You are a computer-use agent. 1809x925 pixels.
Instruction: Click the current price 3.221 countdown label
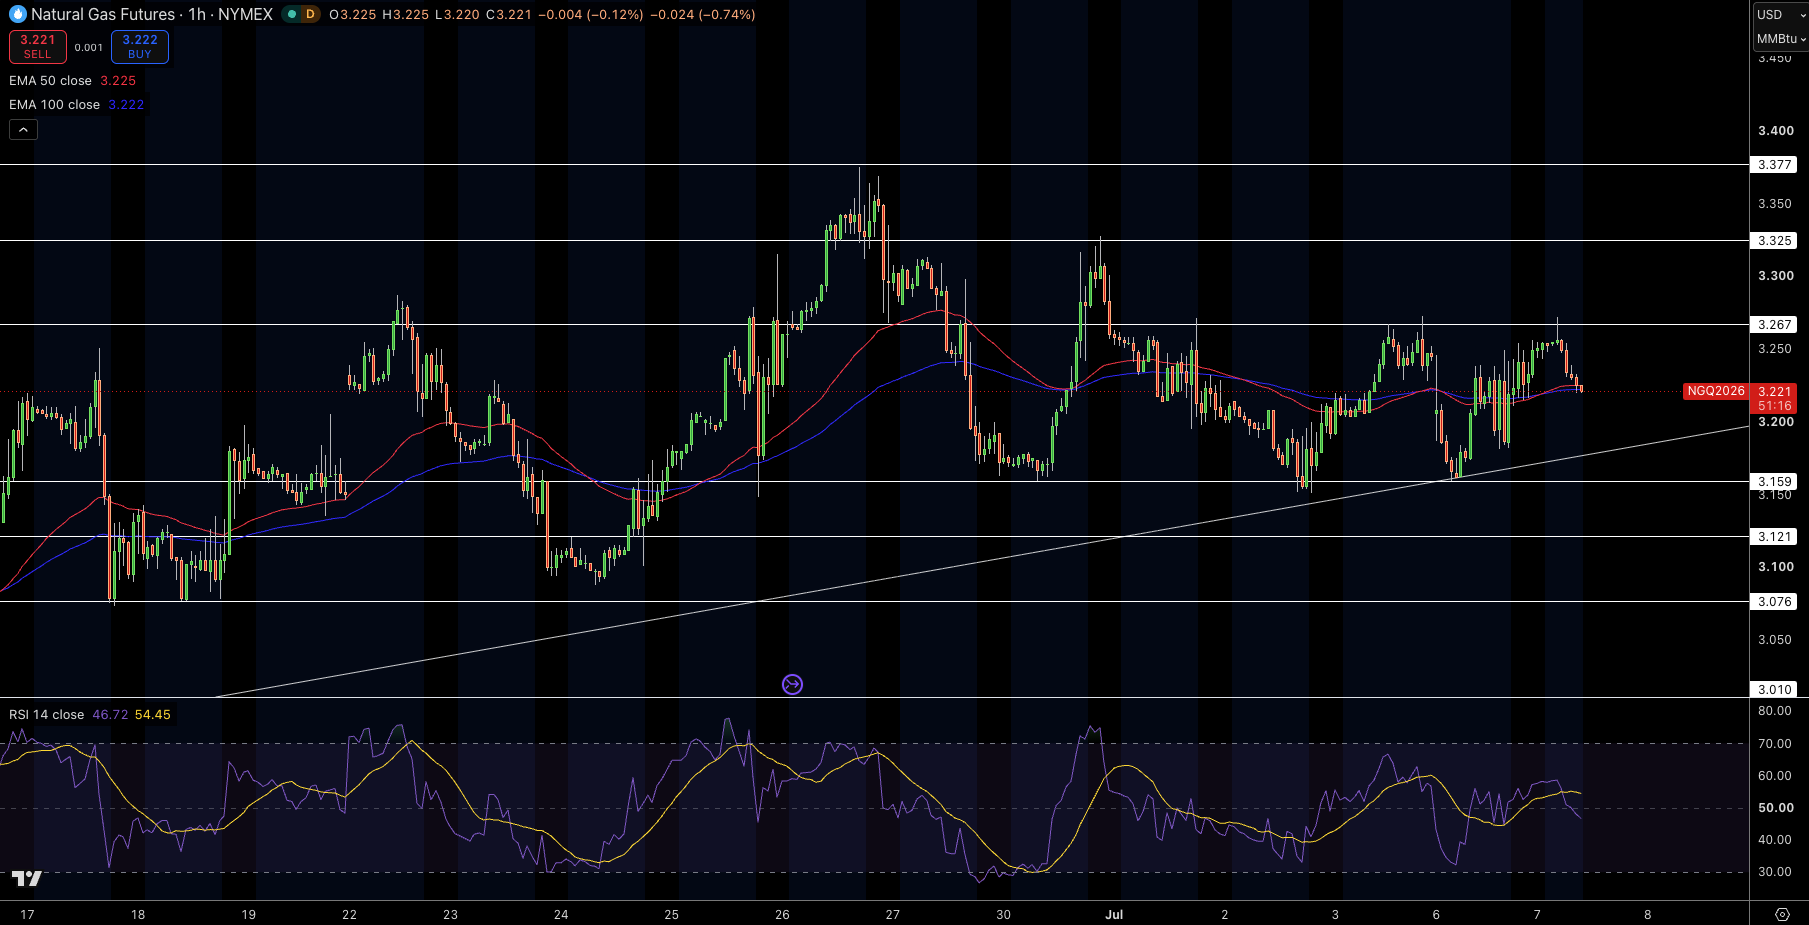1774,398
